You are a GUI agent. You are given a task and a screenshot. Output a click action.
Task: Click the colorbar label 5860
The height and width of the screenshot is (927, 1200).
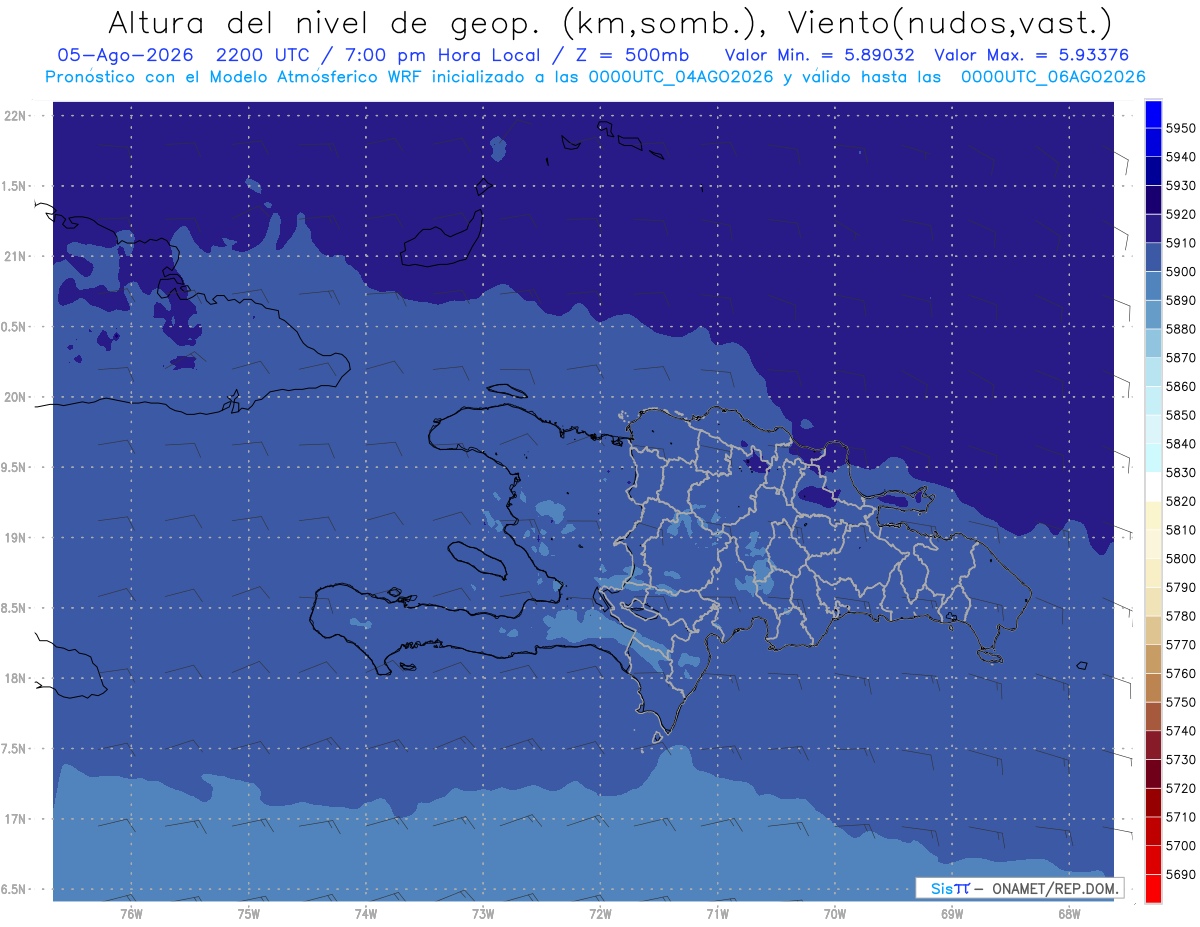tap(1181, 386)
